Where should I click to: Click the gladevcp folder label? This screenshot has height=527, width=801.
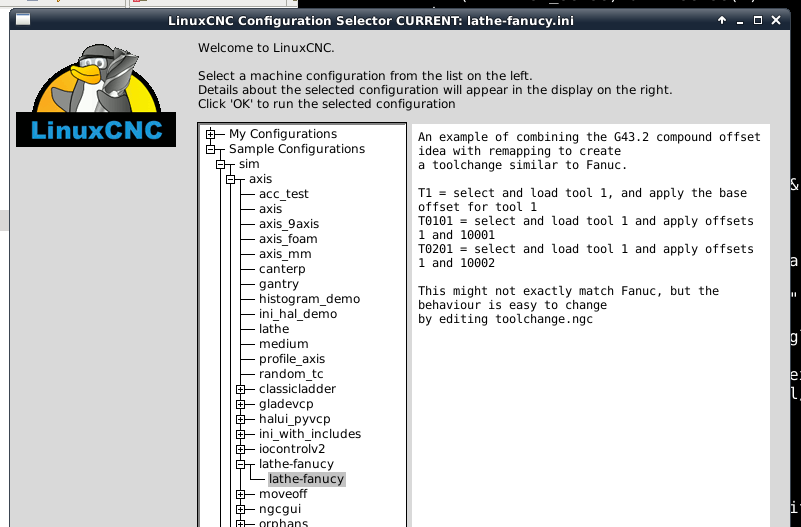click(x=286, y=404)
